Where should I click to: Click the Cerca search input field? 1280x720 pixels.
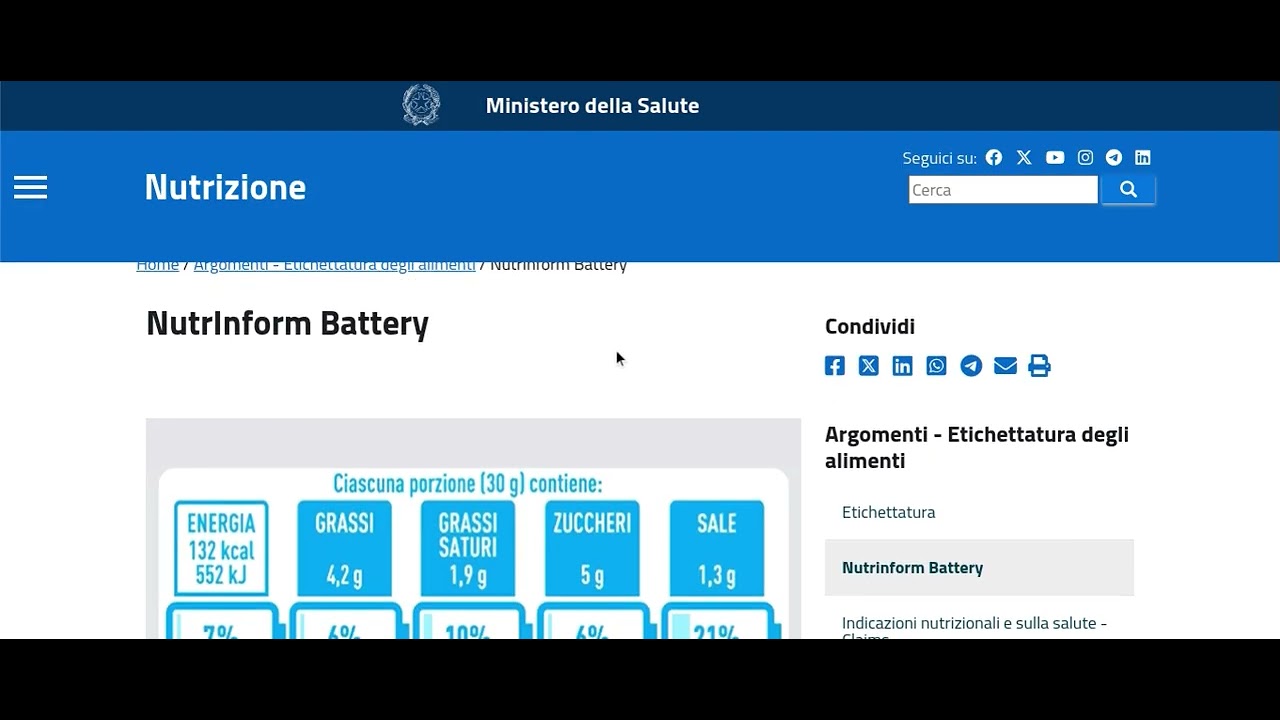(x=1003, y=190)
